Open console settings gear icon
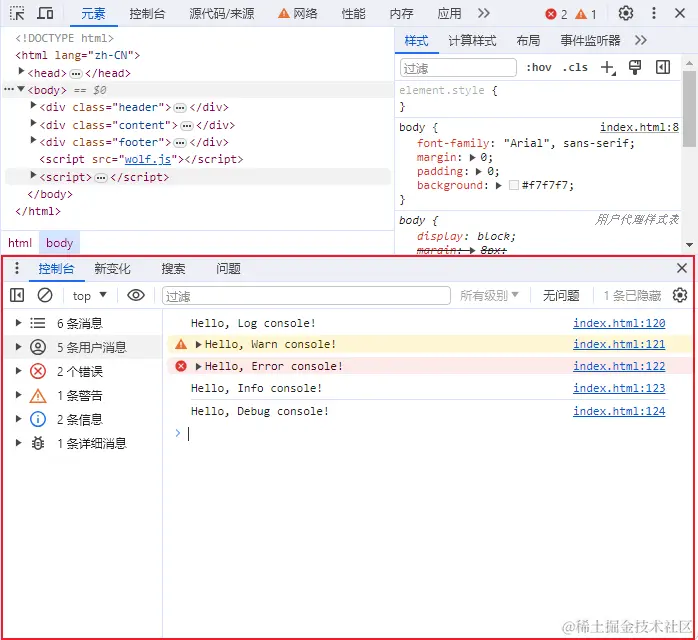 [680, 295]
